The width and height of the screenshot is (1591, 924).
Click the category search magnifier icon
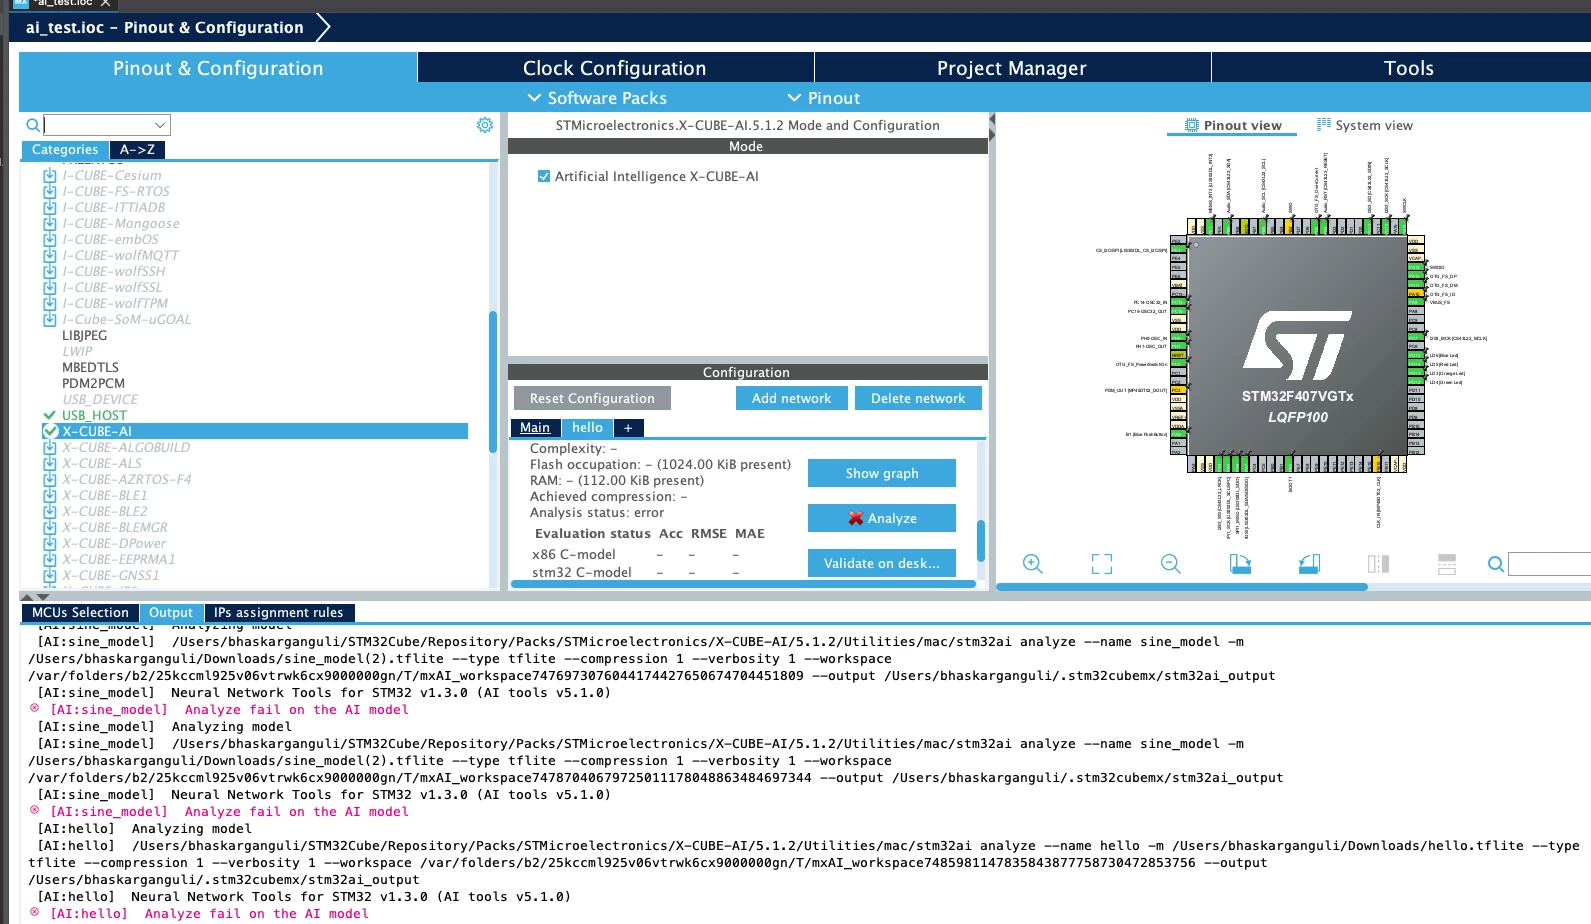(33, 125)
